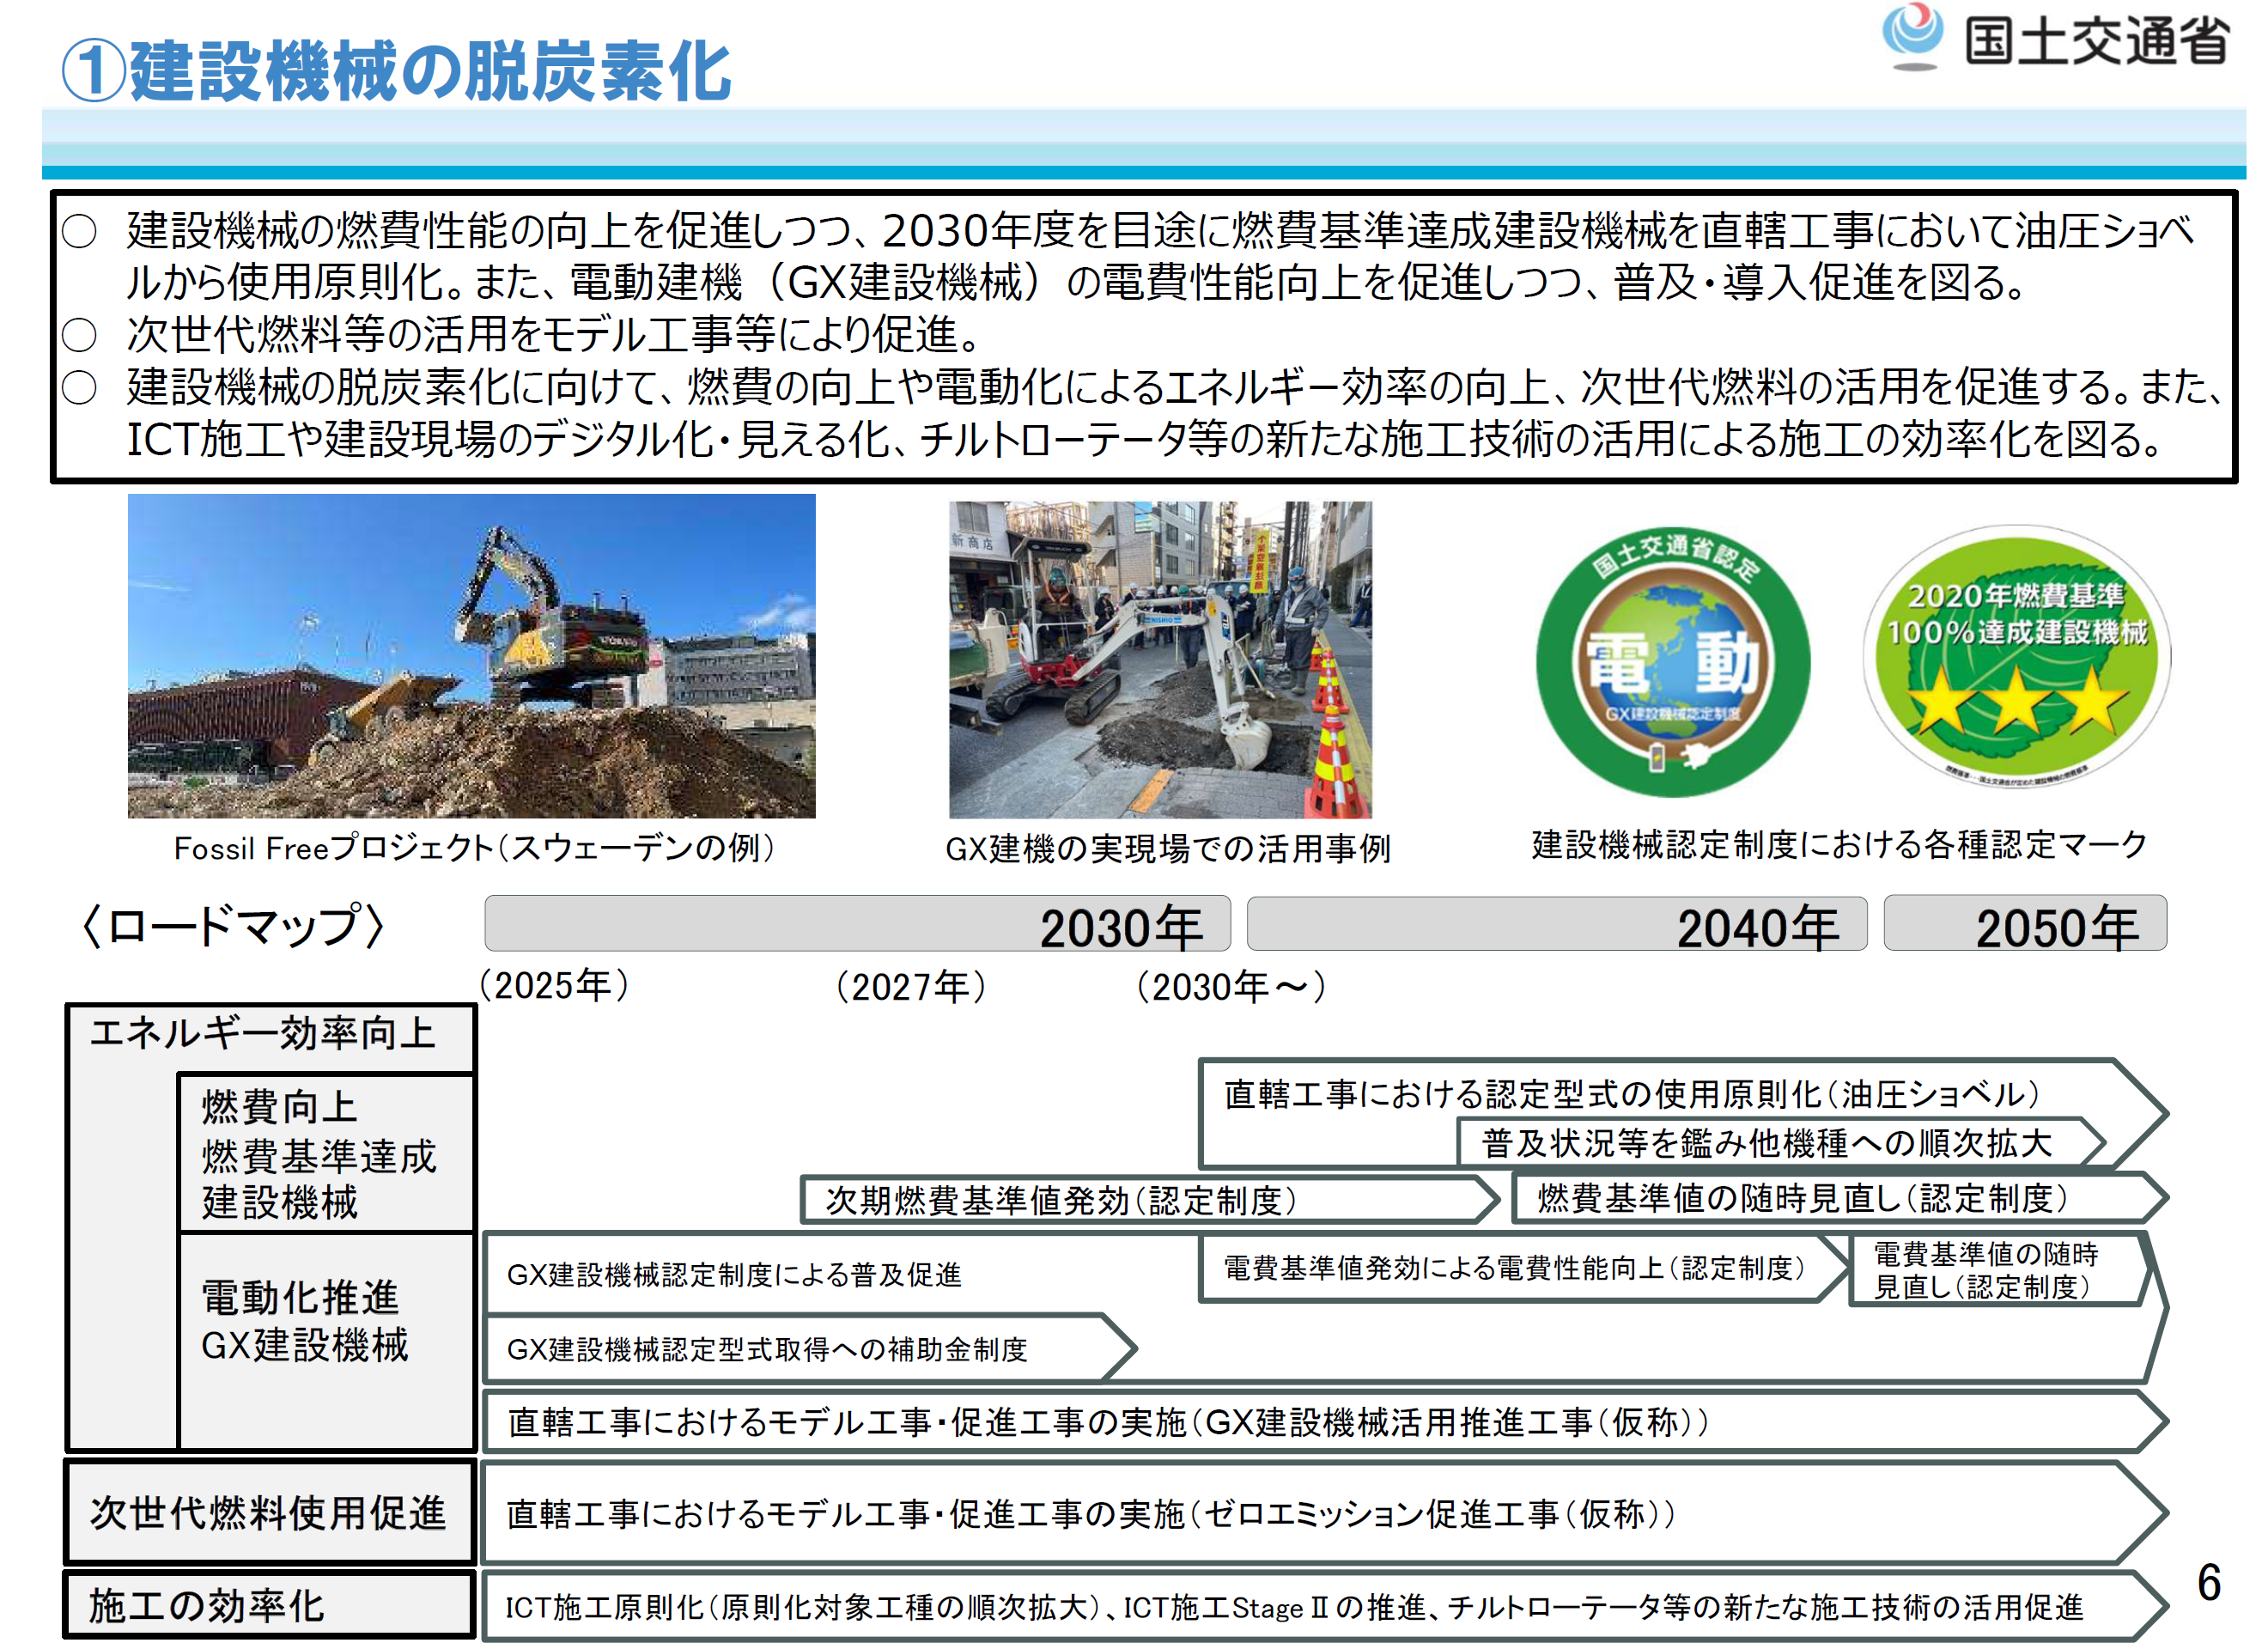Click the 施工の効率化 category box

point(269,1605)
